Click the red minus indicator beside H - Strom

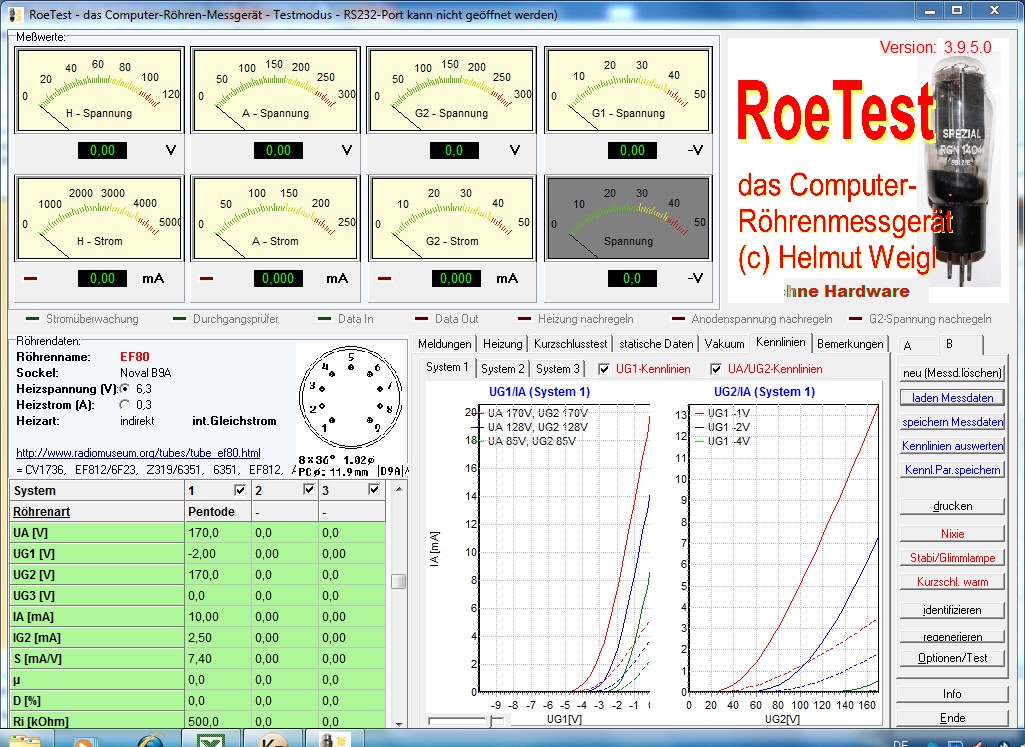tap(31, 278)
